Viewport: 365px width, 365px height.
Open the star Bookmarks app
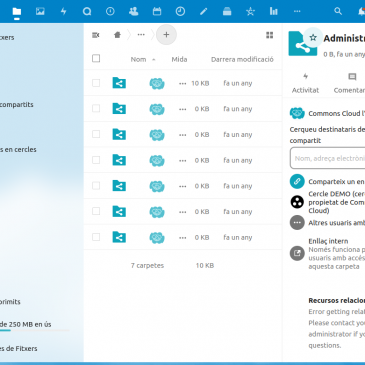pyautogui.click(x=250, y=12)
